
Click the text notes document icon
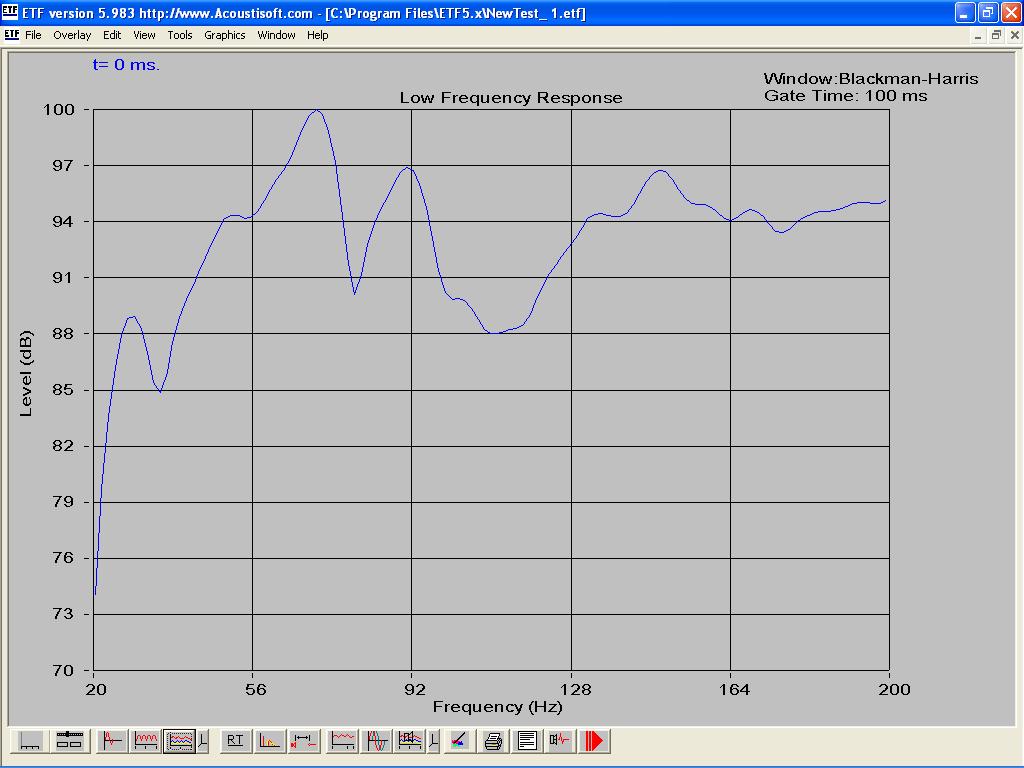pyautogui.click(x=527, y=741)
